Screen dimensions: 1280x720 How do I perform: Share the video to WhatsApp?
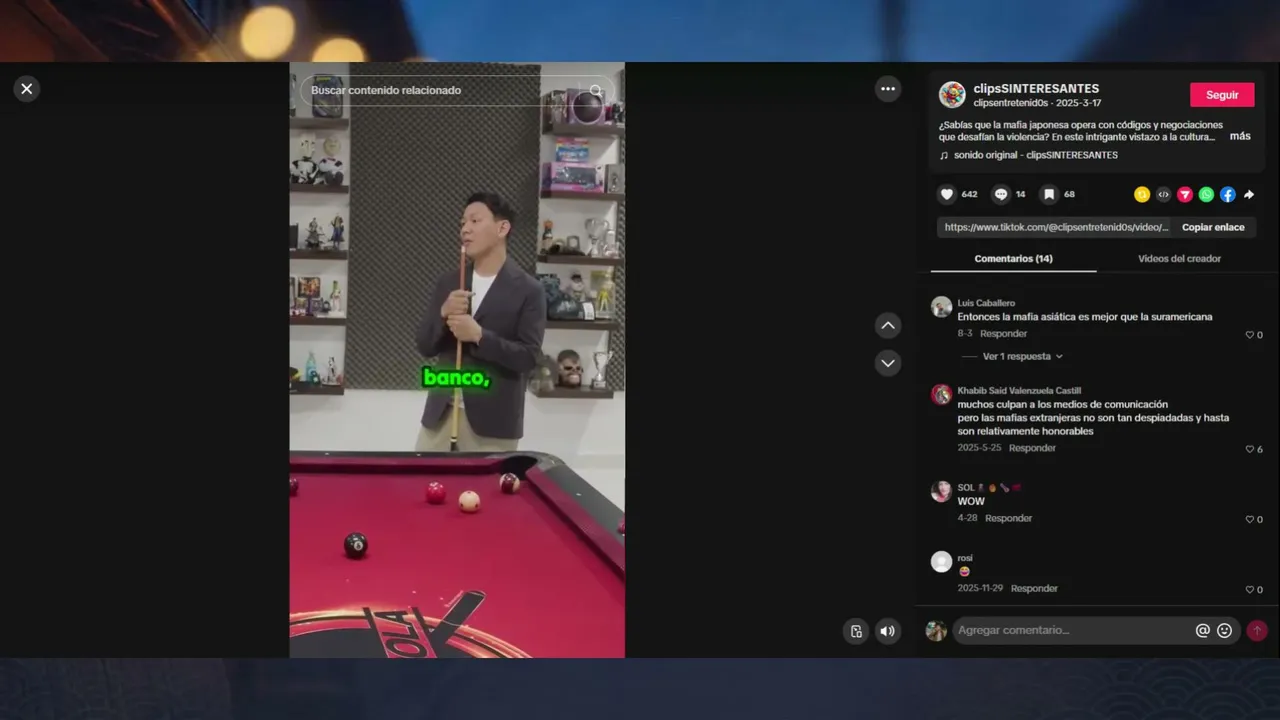(1206, 195)
